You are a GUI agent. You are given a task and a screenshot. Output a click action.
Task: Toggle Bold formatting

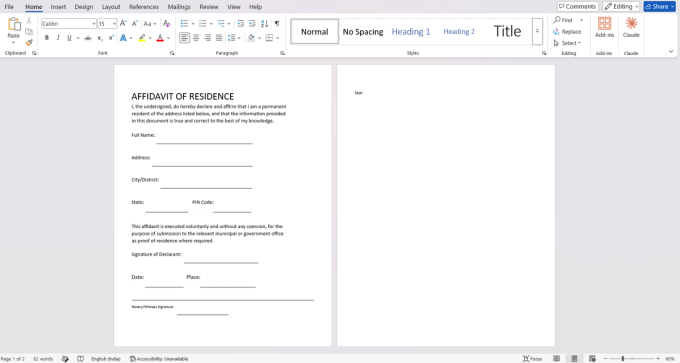[x=47, y=38]
